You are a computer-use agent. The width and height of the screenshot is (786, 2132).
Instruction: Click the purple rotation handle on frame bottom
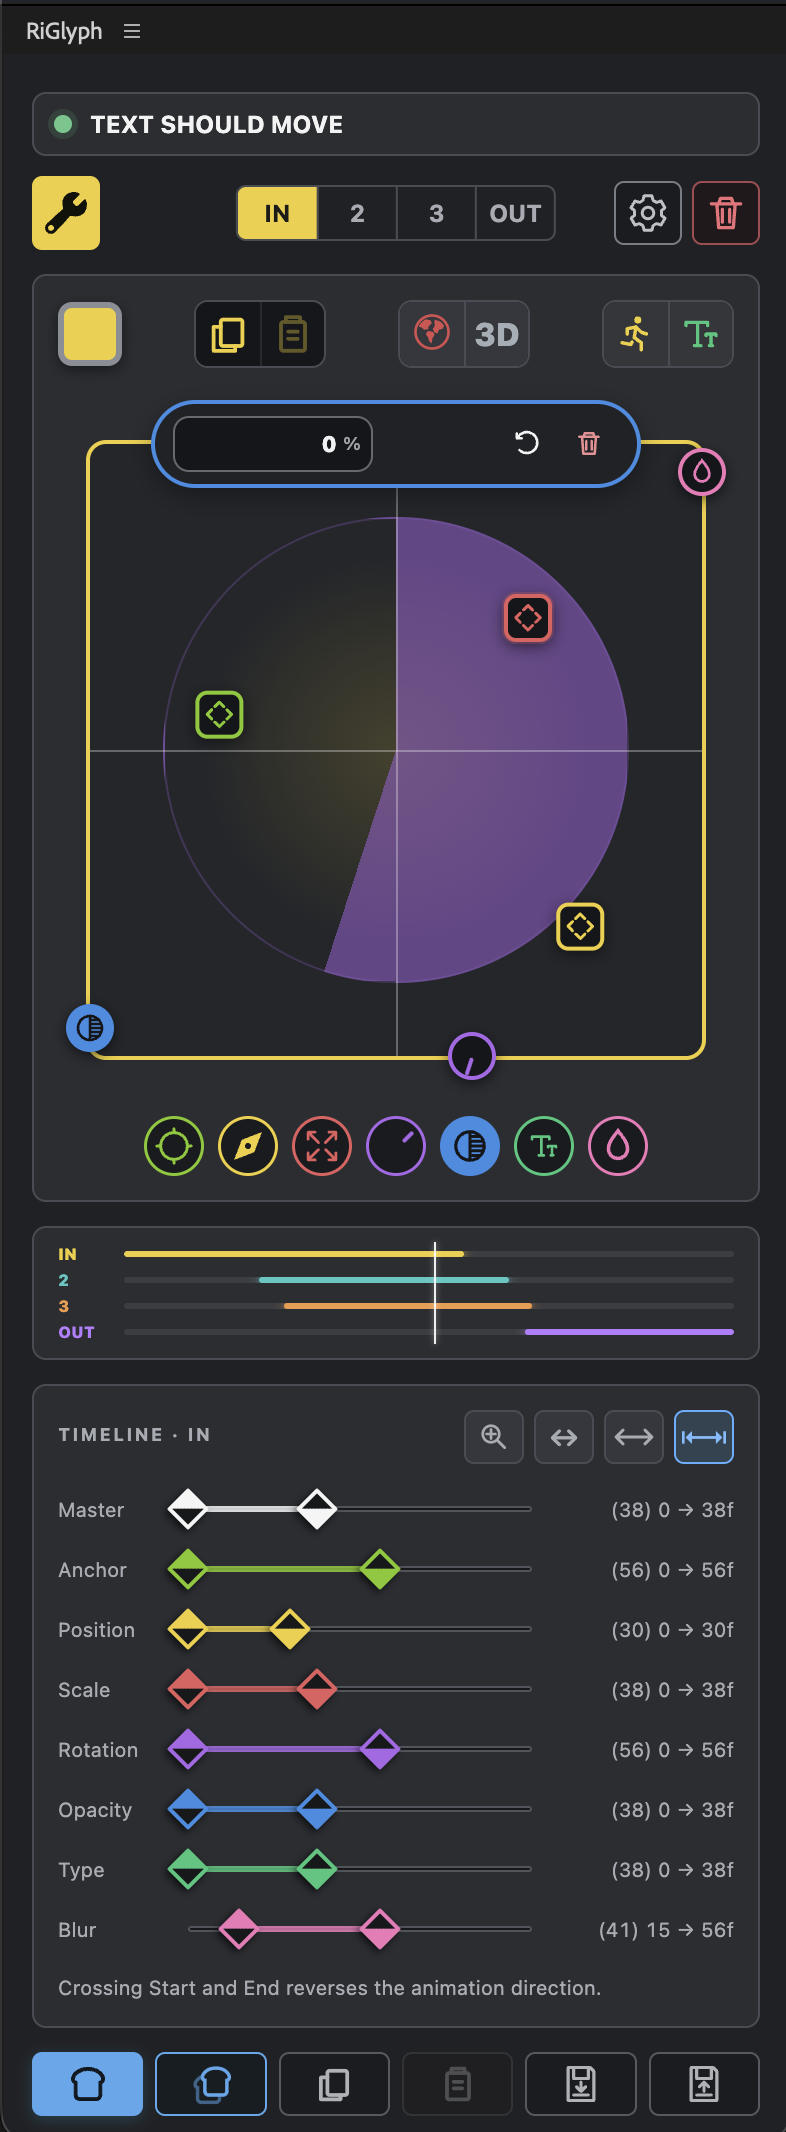[472, 1056]
